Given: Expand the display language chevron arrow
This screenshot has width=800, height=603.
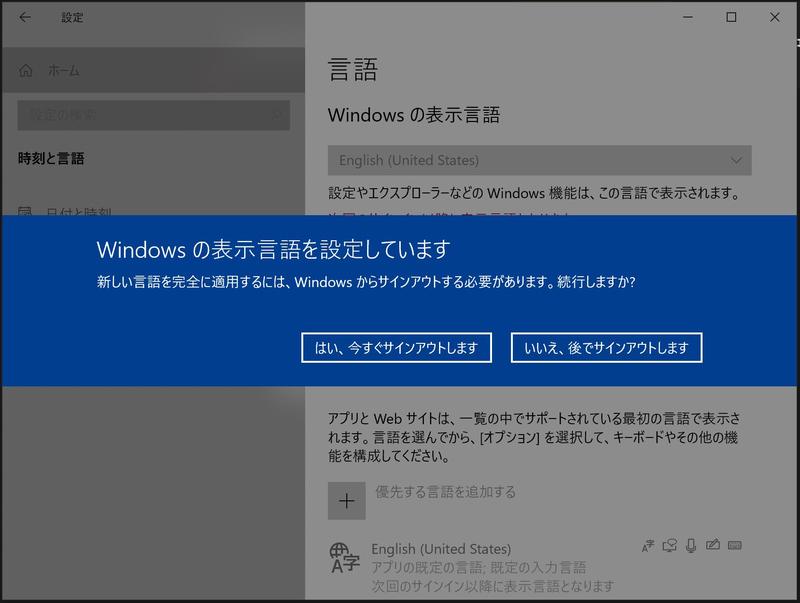Looking at the screenshot, I should point(736,160).
